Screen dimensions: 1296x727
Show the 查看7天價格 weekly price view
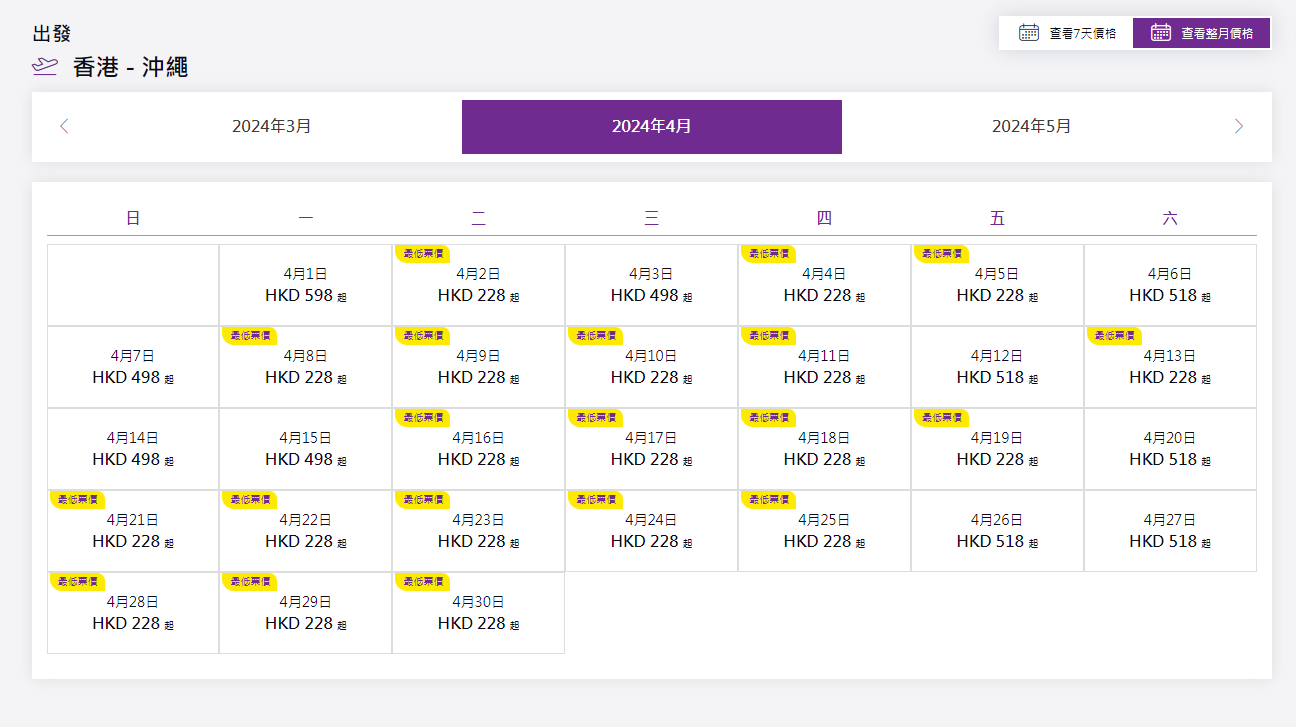(x=1066, y=33)
